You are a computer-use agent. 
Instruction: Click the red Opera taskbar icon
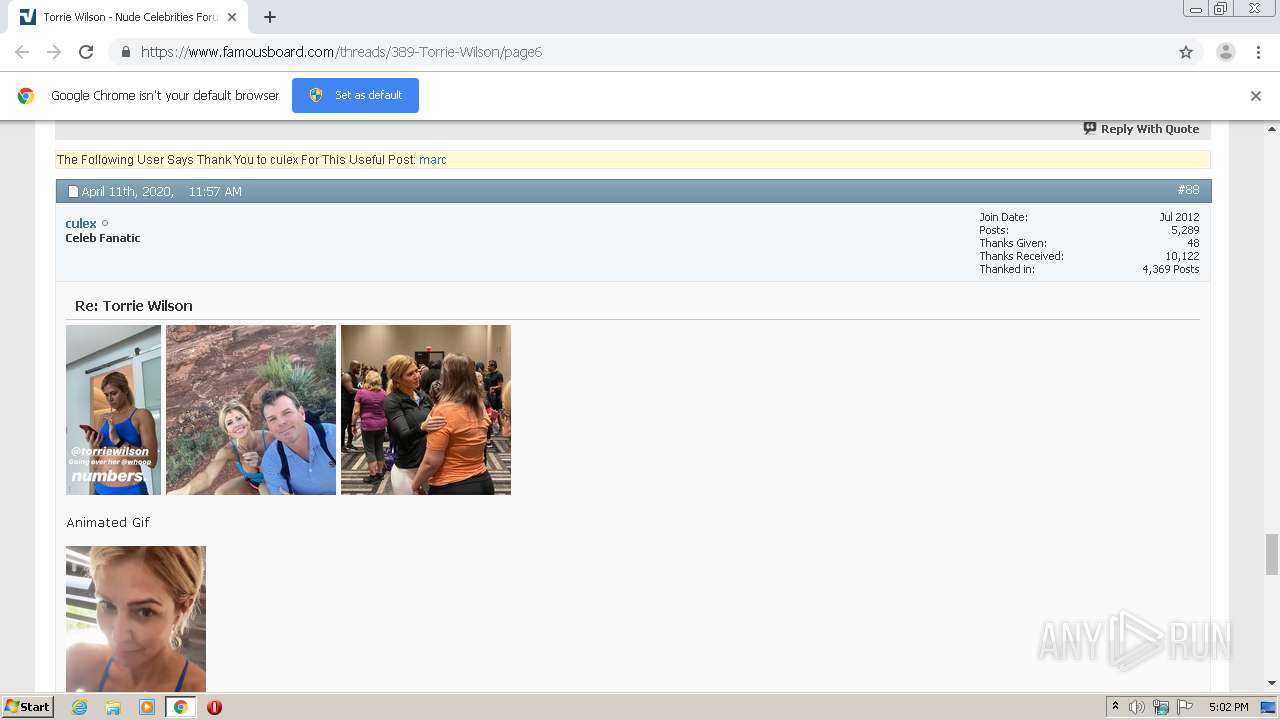click(x=214, y=707)
